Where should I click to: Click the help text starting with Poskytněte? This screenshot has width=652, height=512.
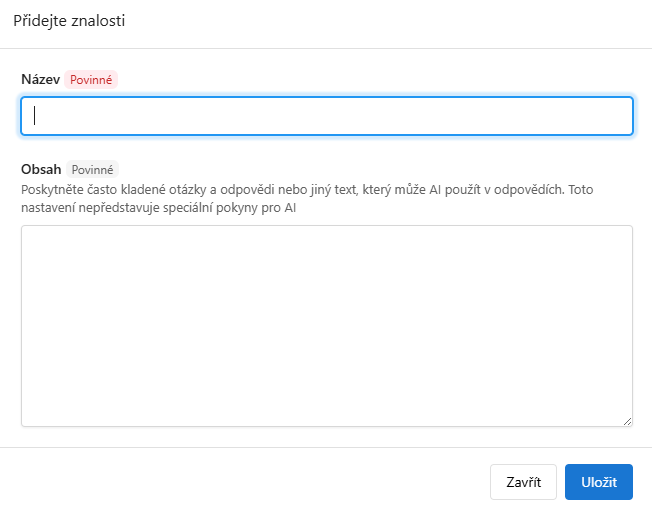307,198
